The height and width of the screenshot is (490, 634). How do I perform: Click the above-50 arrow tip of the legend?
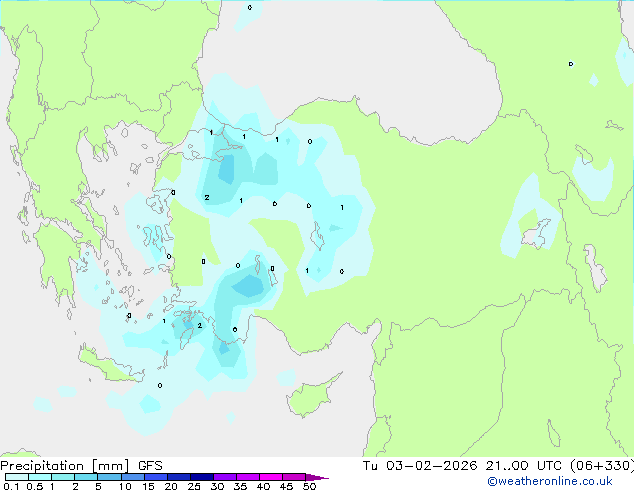tap(317, 477)
